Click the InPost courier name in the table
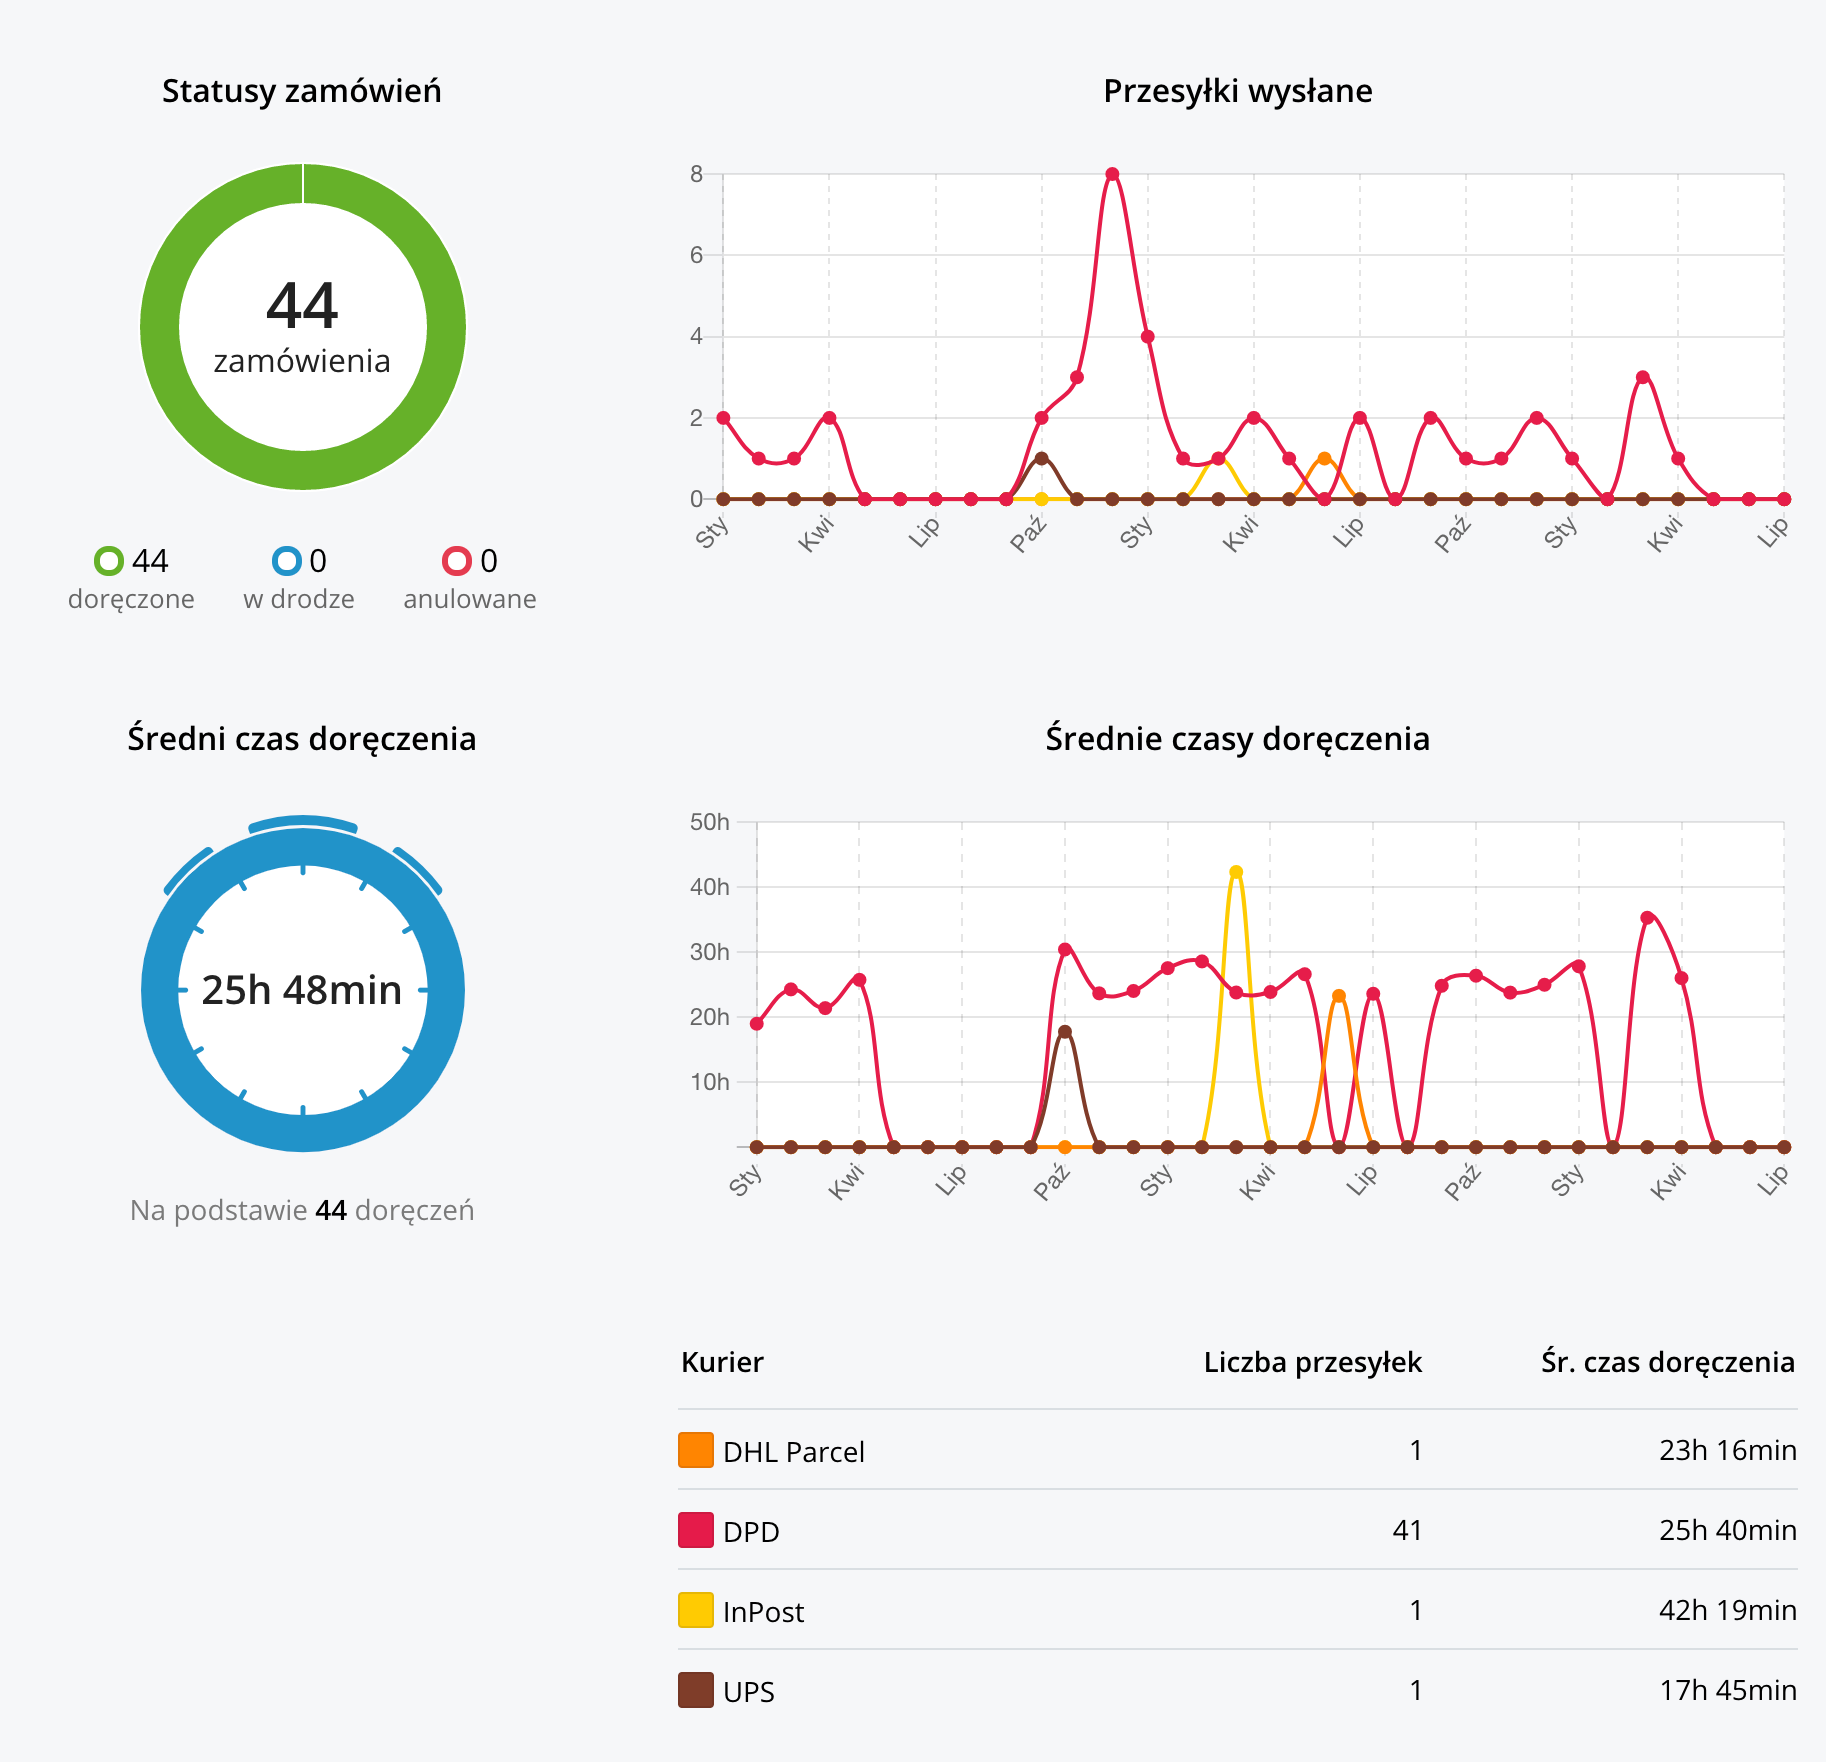Screen dimensions: 1826x1762 click(763, 1611)
